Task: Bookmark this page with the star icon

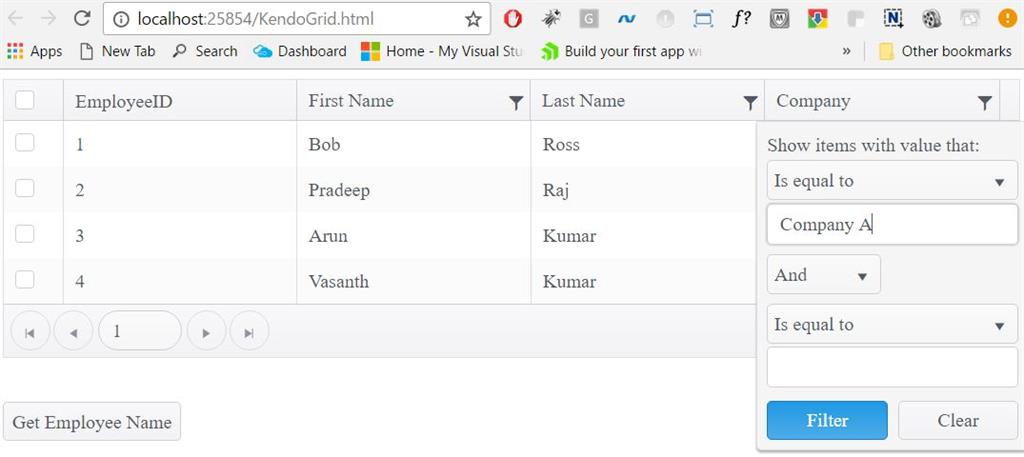Action: [x=473, y=19]
